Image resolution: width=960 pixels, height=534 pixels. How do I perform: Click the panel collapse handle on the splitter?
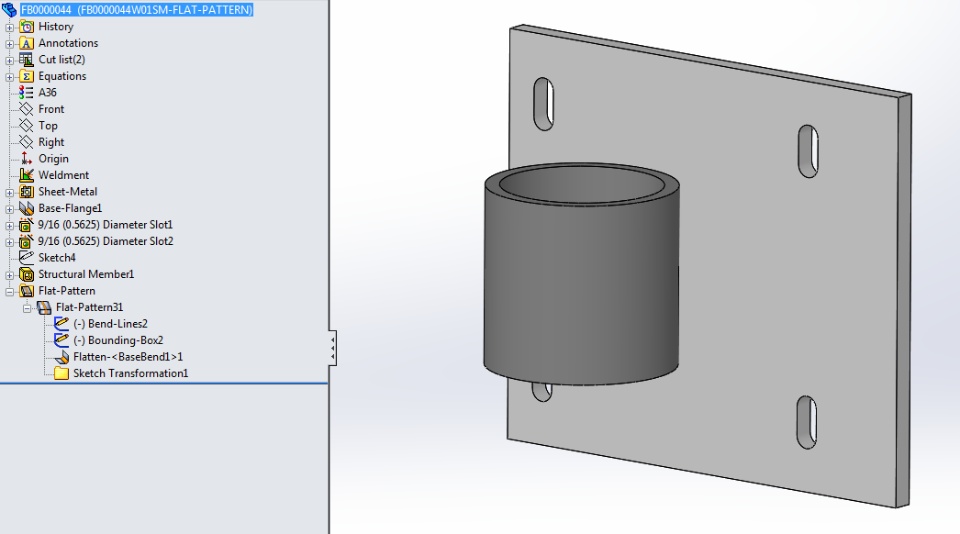332,348
